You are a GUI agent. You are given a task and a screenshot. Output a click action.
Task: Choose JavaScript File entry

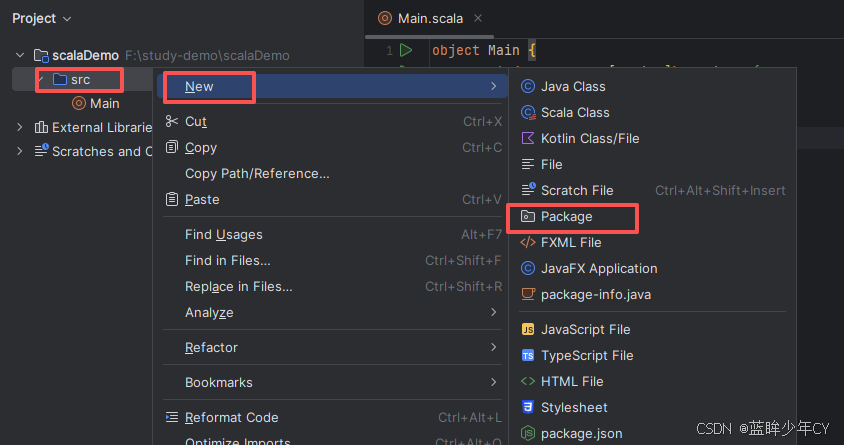coord(652,329)
